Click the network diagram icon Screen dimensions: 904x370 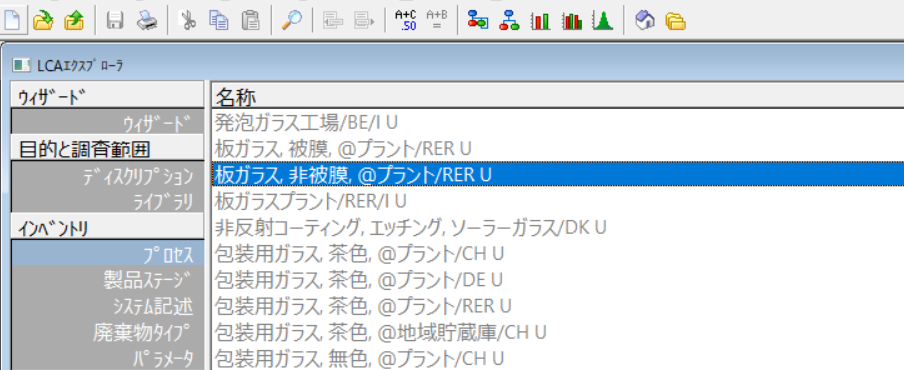[478, 21]
